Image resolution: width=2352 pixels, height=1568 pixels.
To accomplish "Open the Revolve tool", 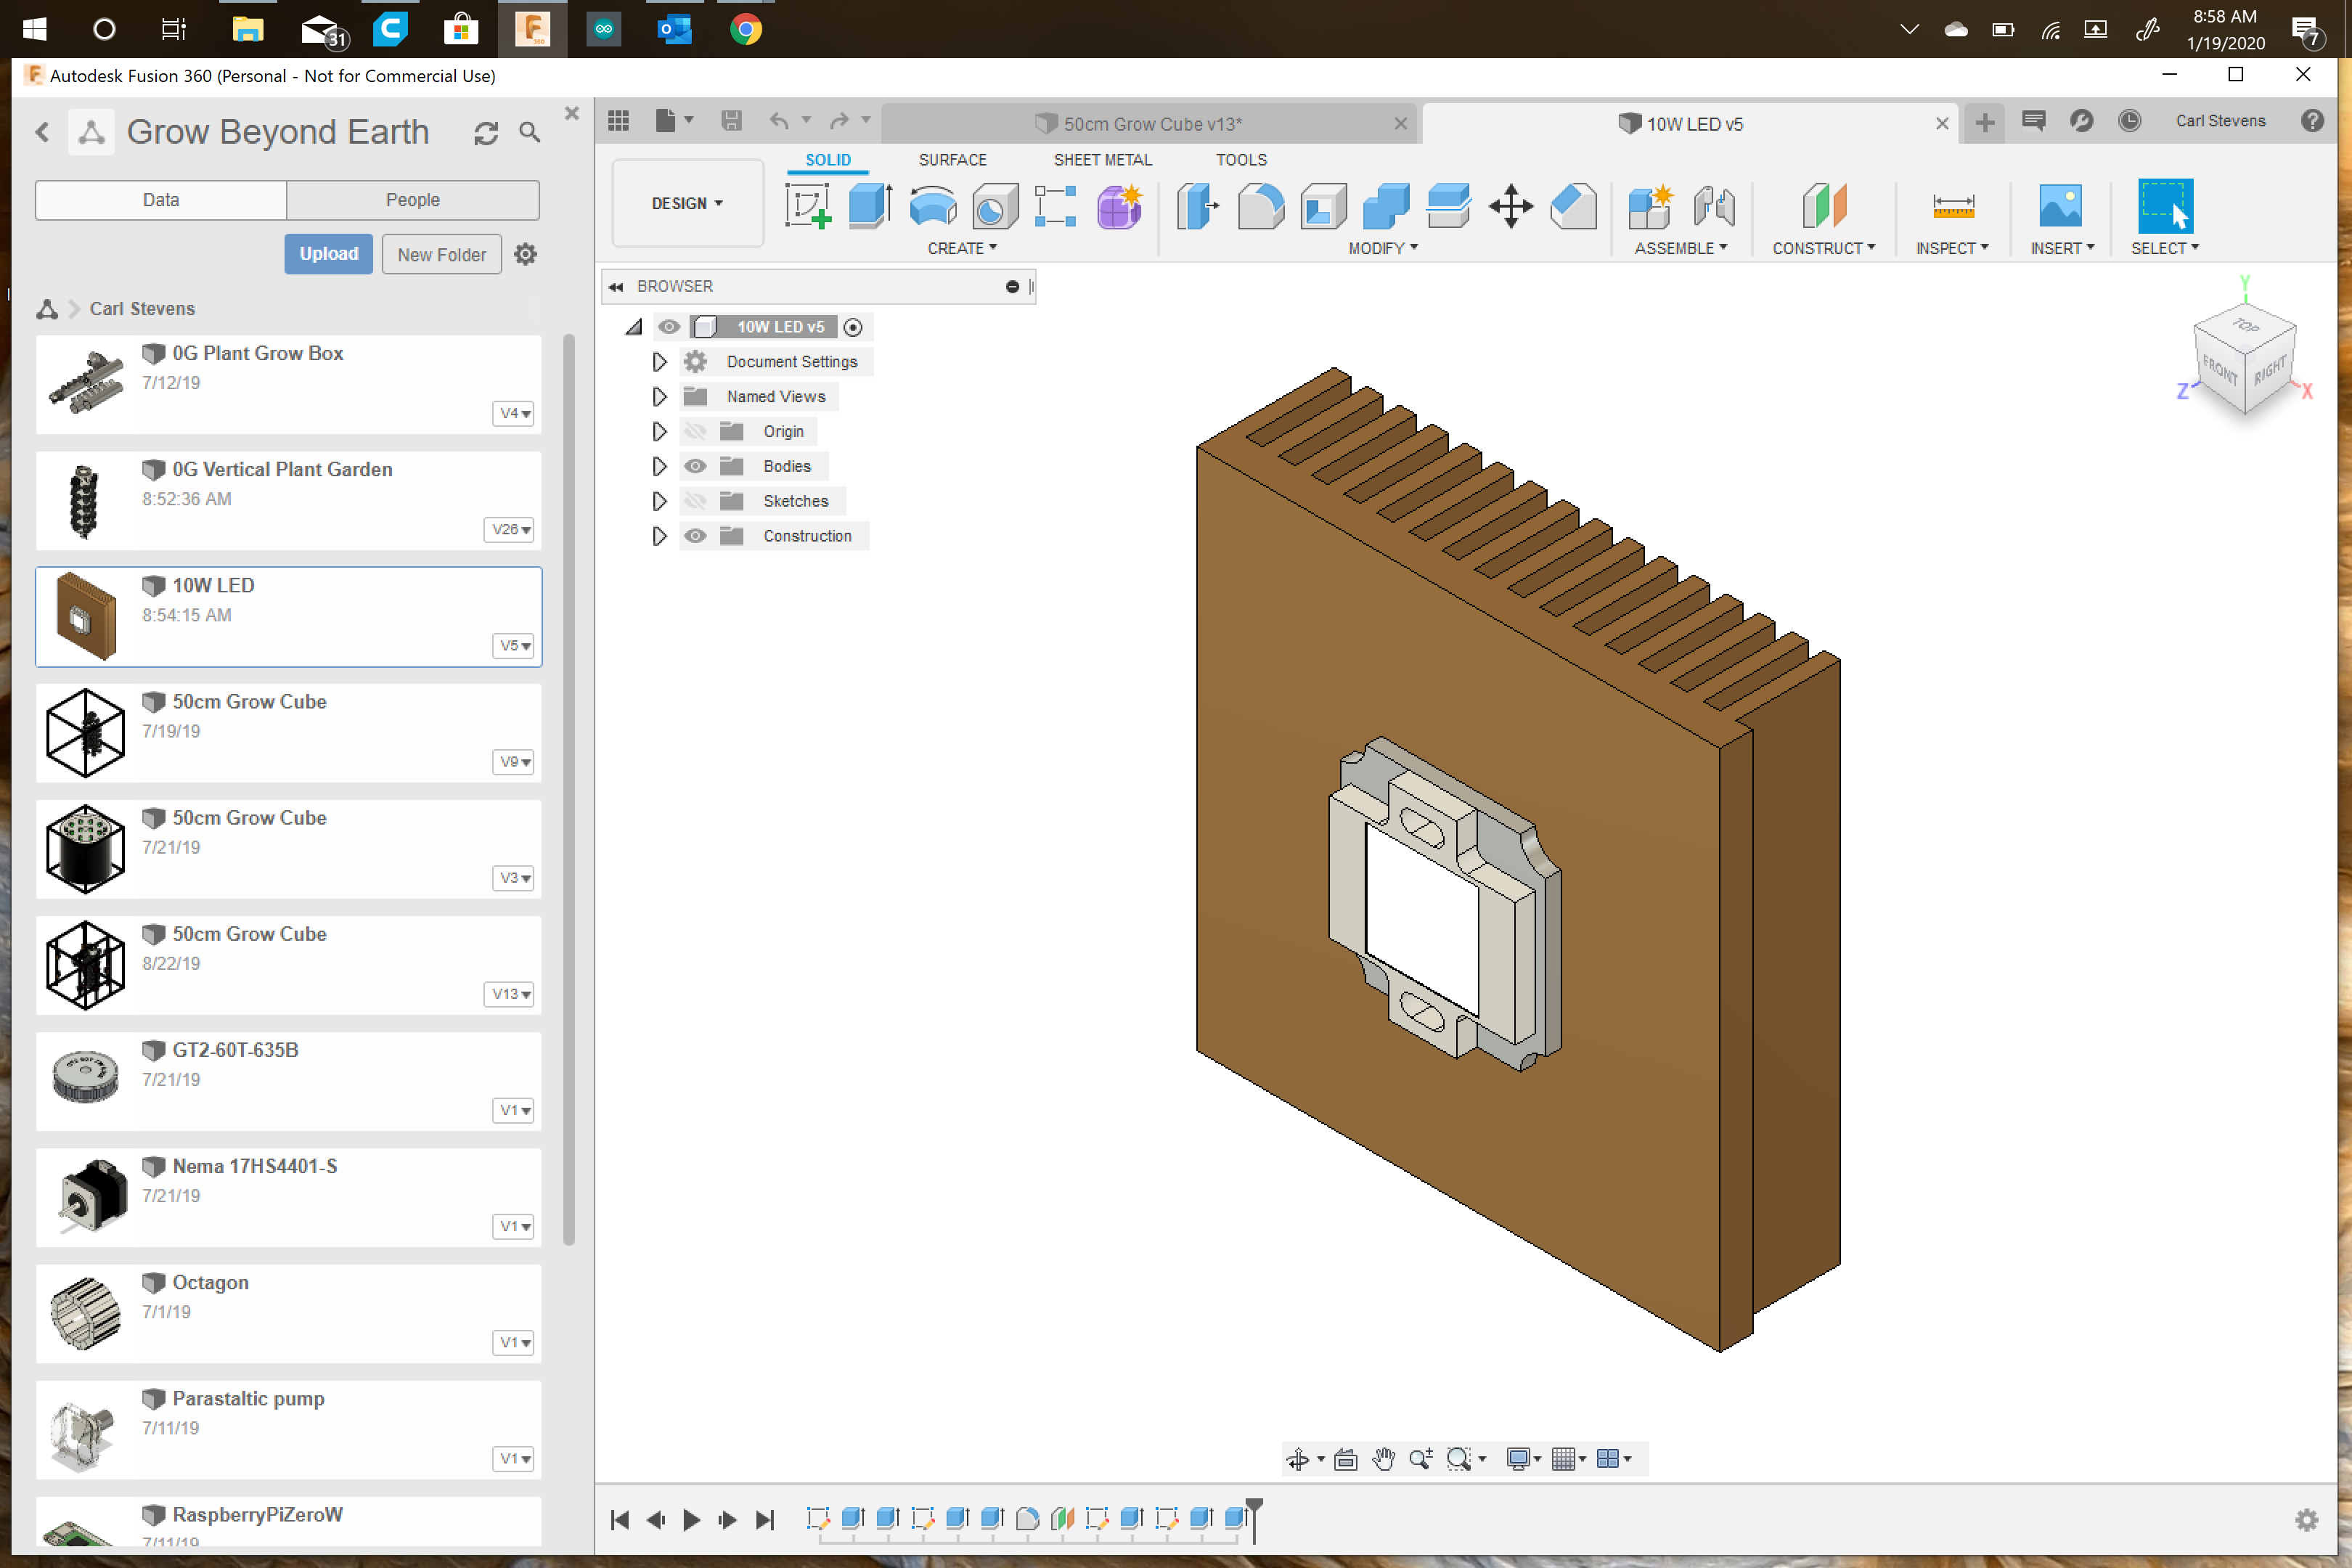I will (x=932, y=207).
